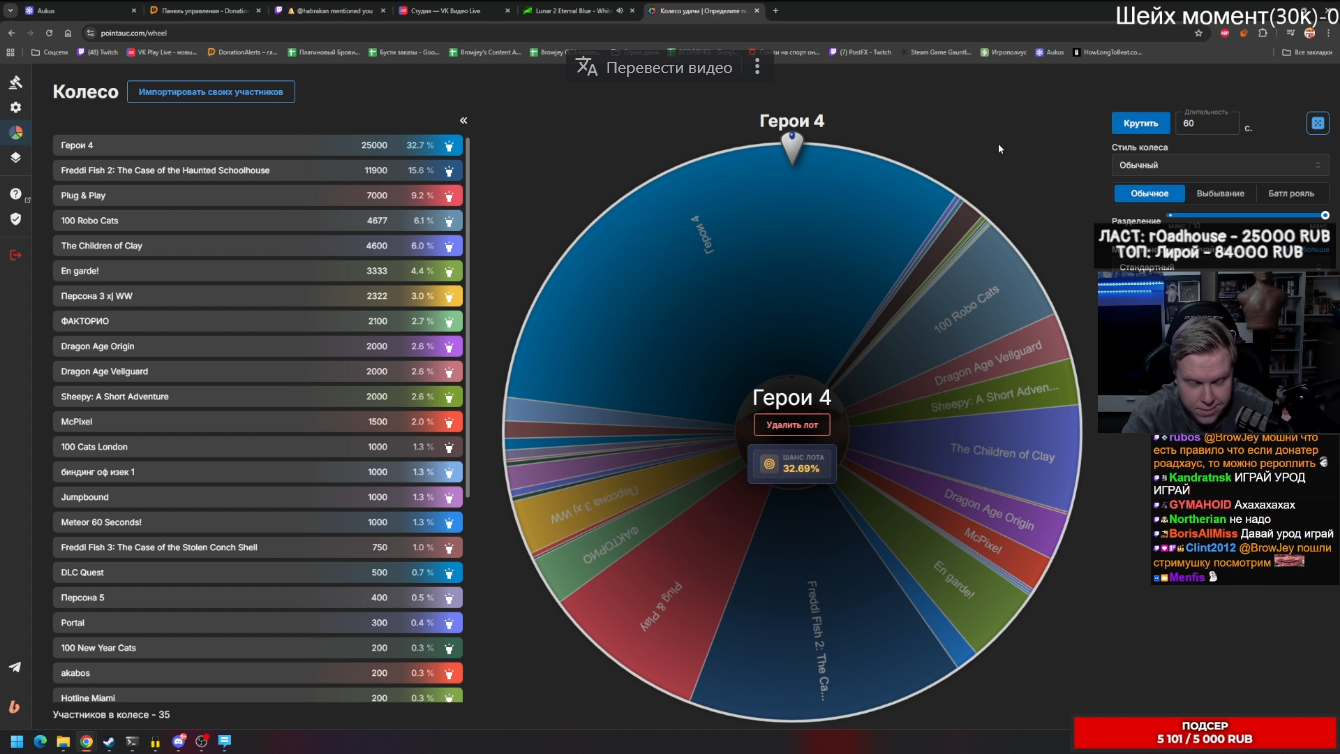Click Импортировать своих участников button

pyautogui.click(x=211, y=92)
